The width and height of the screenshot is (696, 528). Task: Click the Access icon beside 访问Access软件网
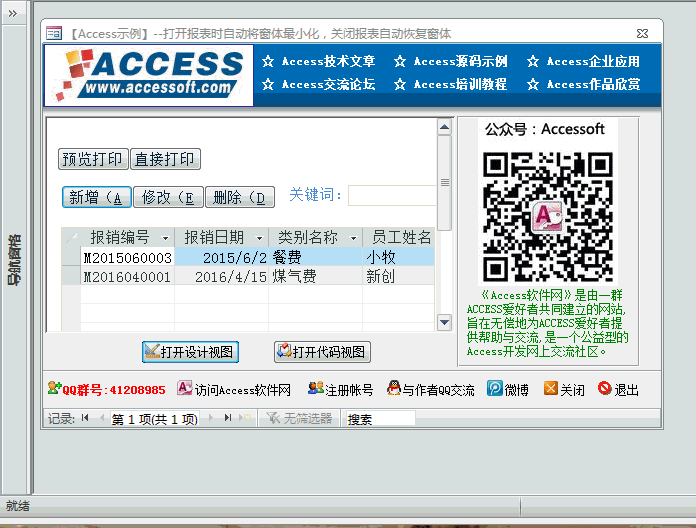tap(184, 388)
